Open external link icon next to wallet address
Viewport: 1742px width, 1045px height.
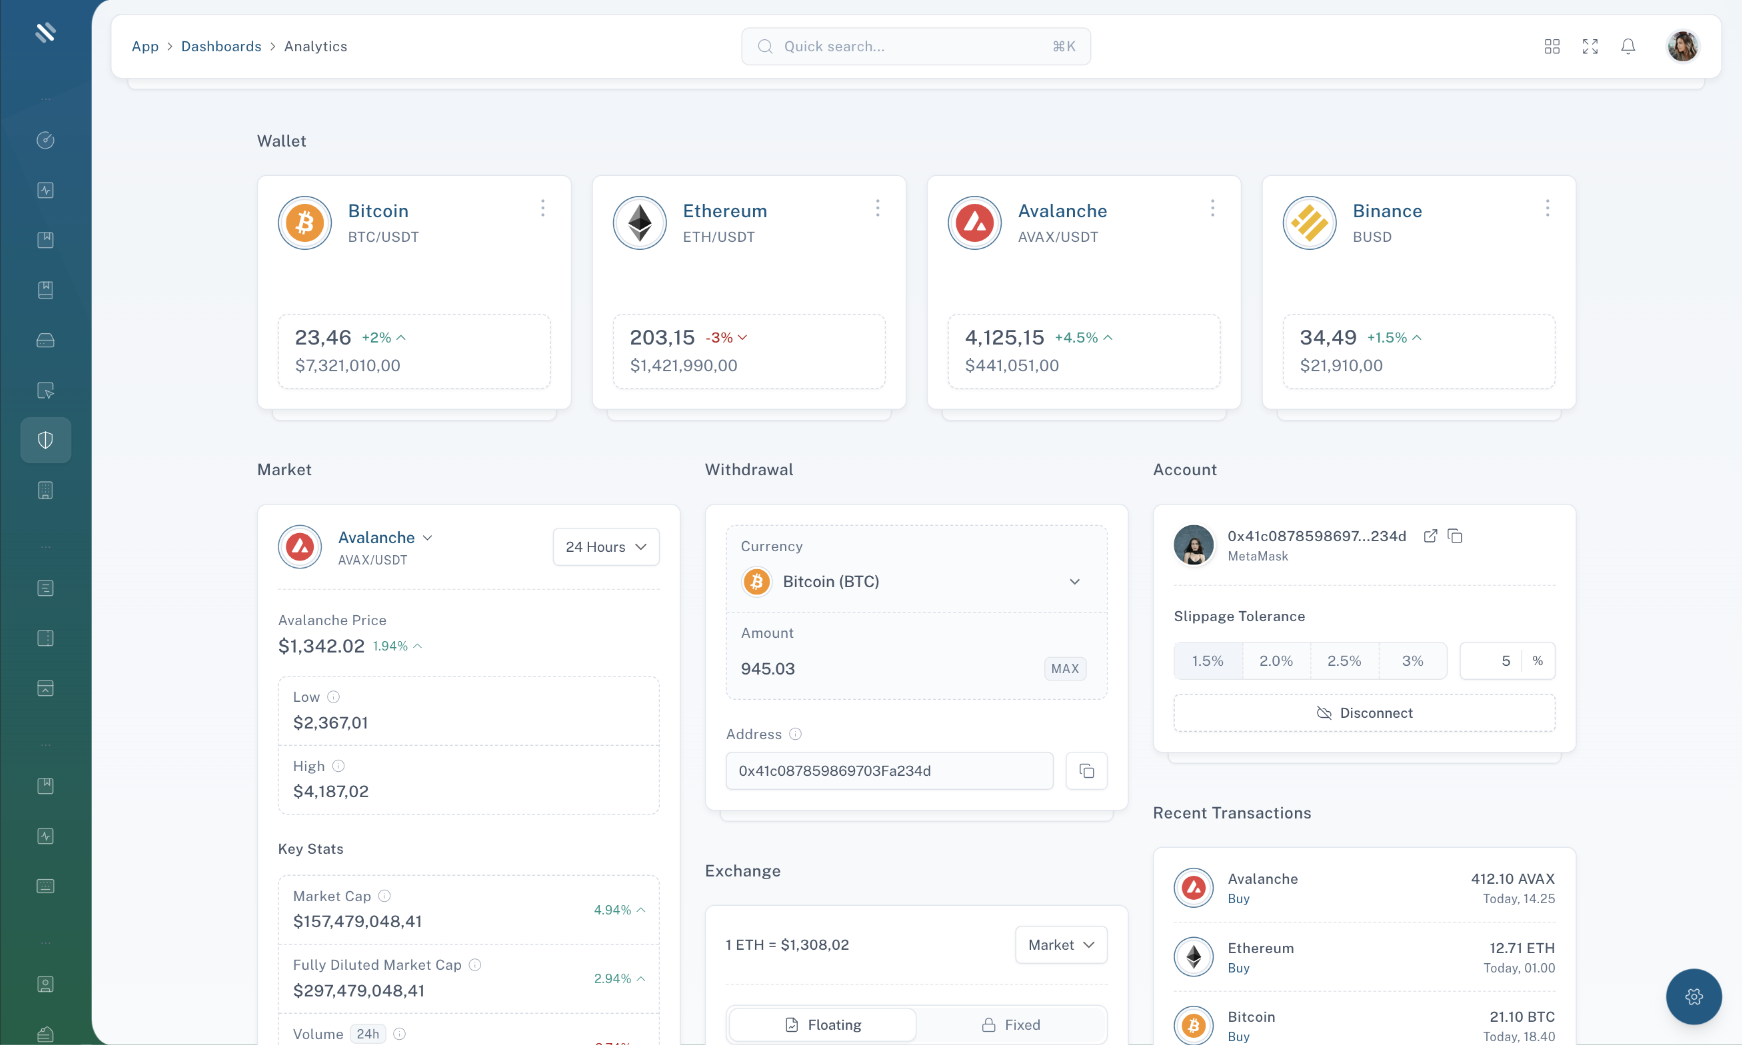point(1429,536)
